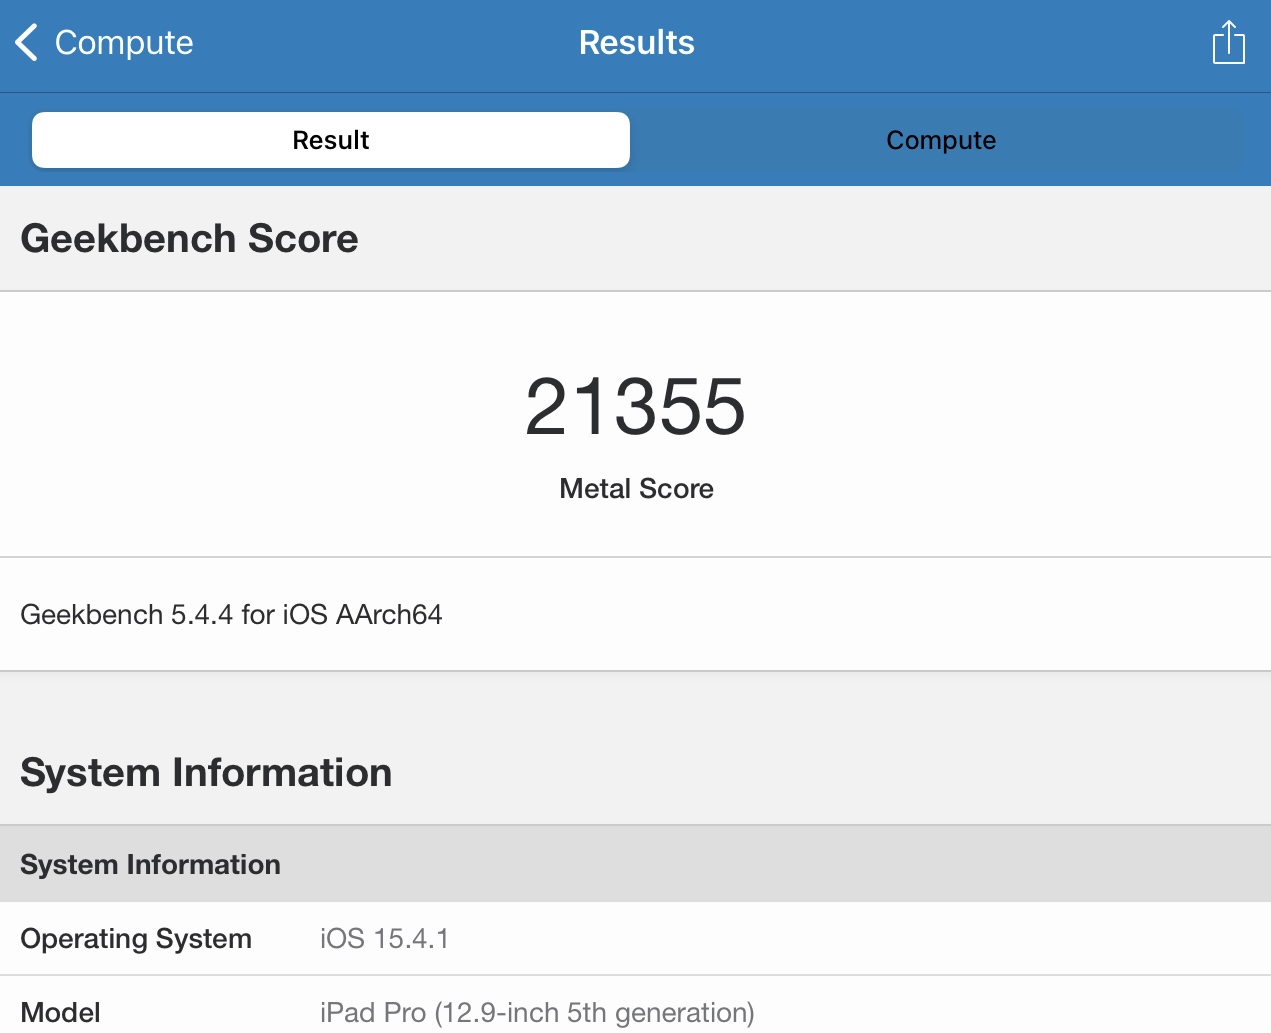Click the gray System Information table header

(x=635, y=864)
